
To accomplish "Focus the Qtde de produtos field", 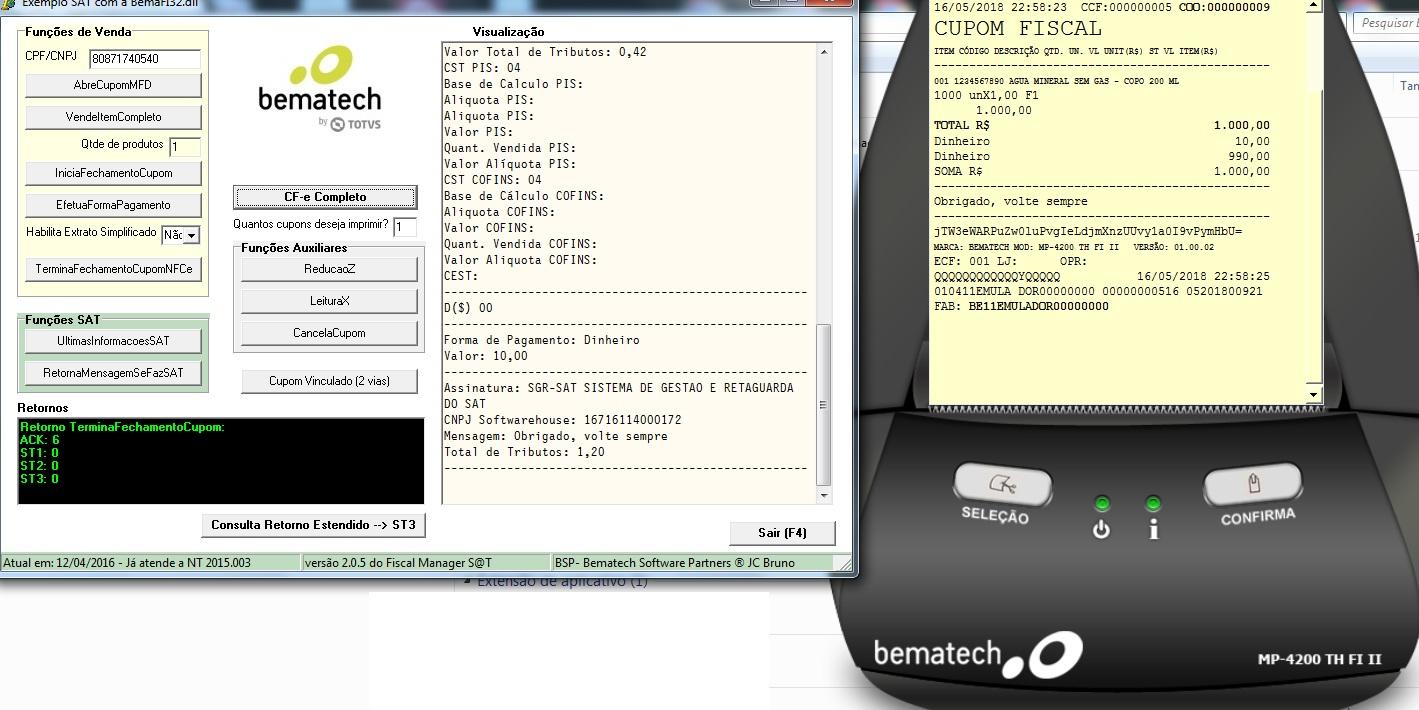I will pyautogui.click(x=185, y=147).
